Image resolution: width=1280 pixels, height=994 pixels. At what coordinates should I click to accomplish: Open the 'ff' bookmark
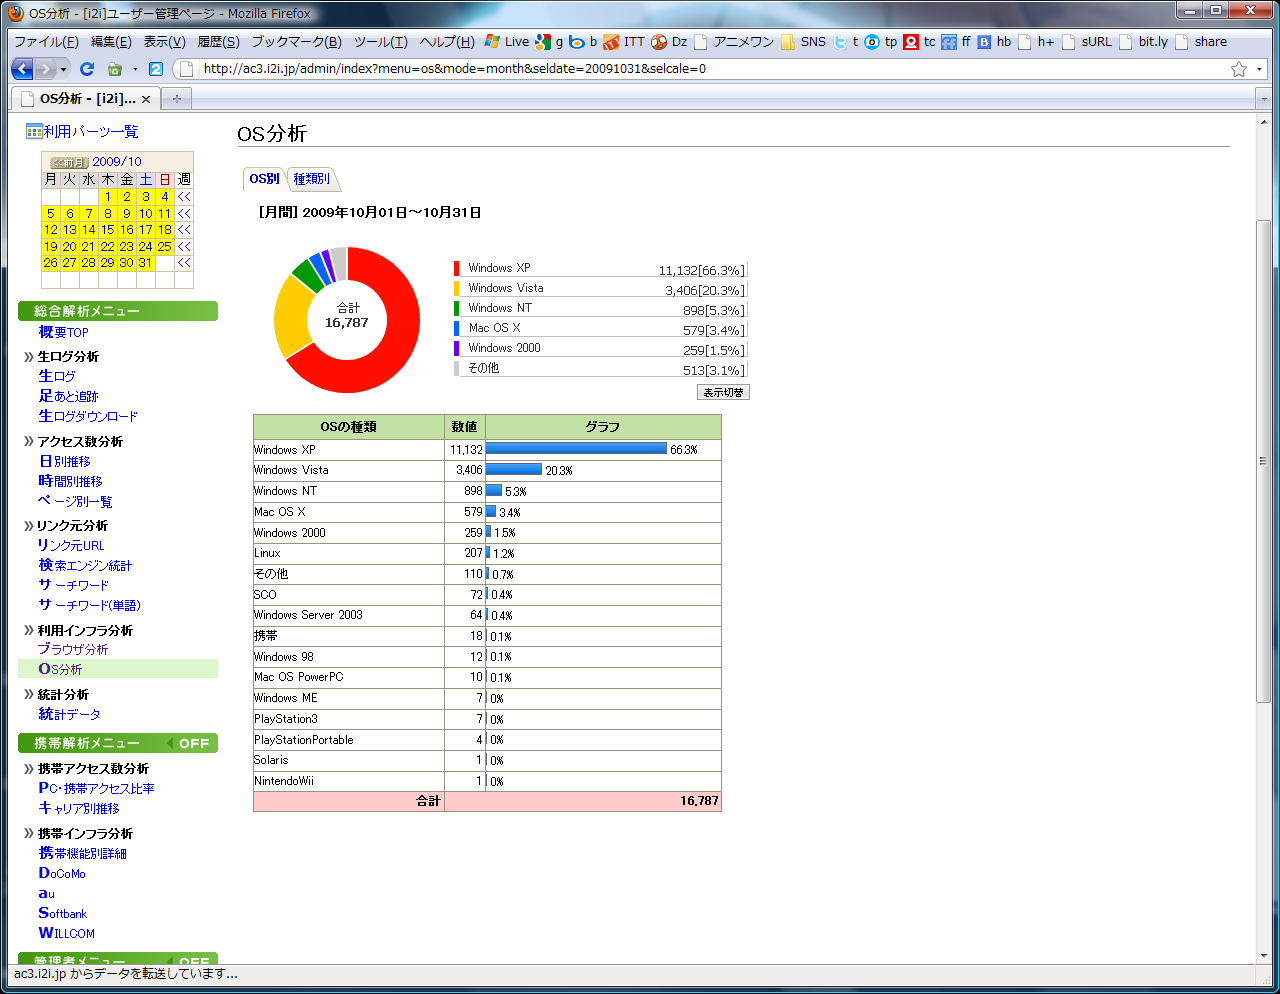coord(956,42)
